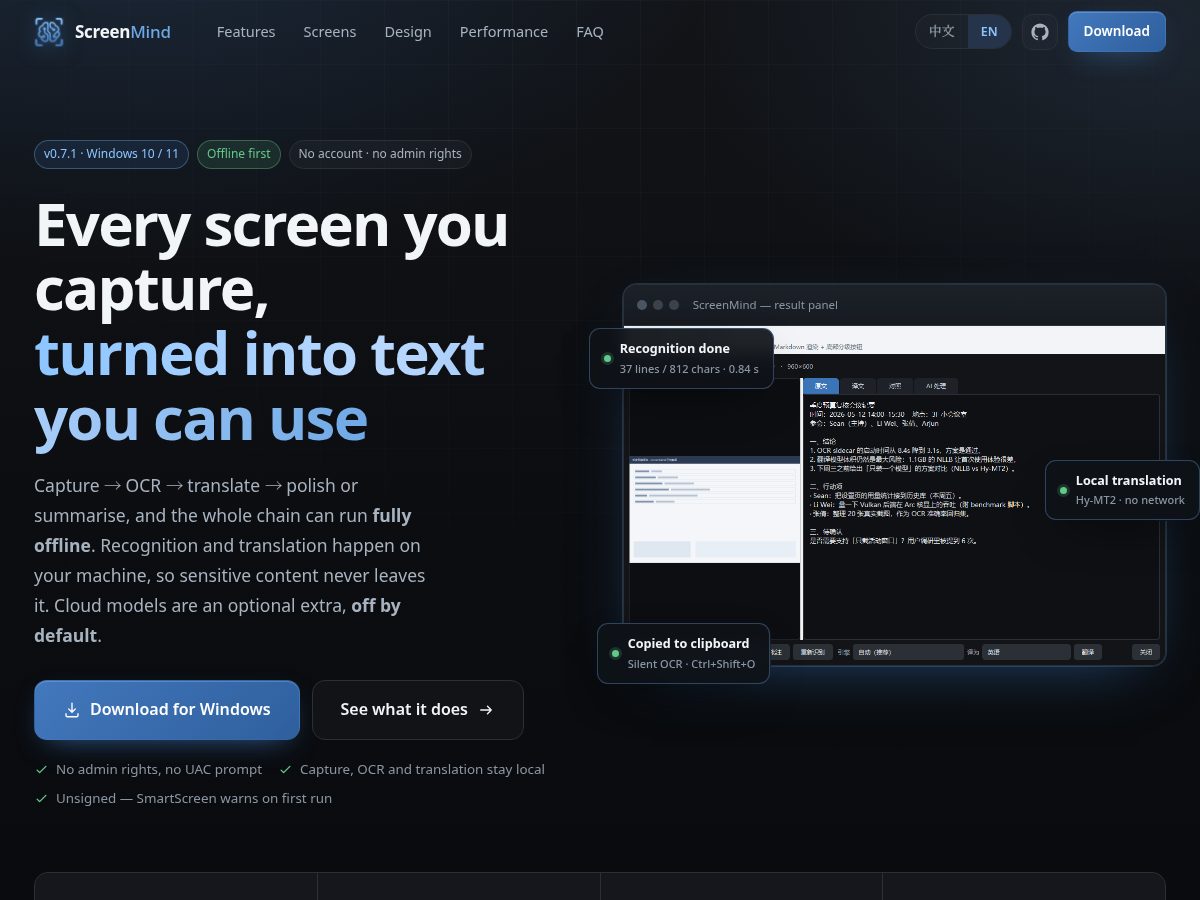Switch language to 中文
Image resolution: width=1200 pixels, height=900 pixels.
(942, 31)
